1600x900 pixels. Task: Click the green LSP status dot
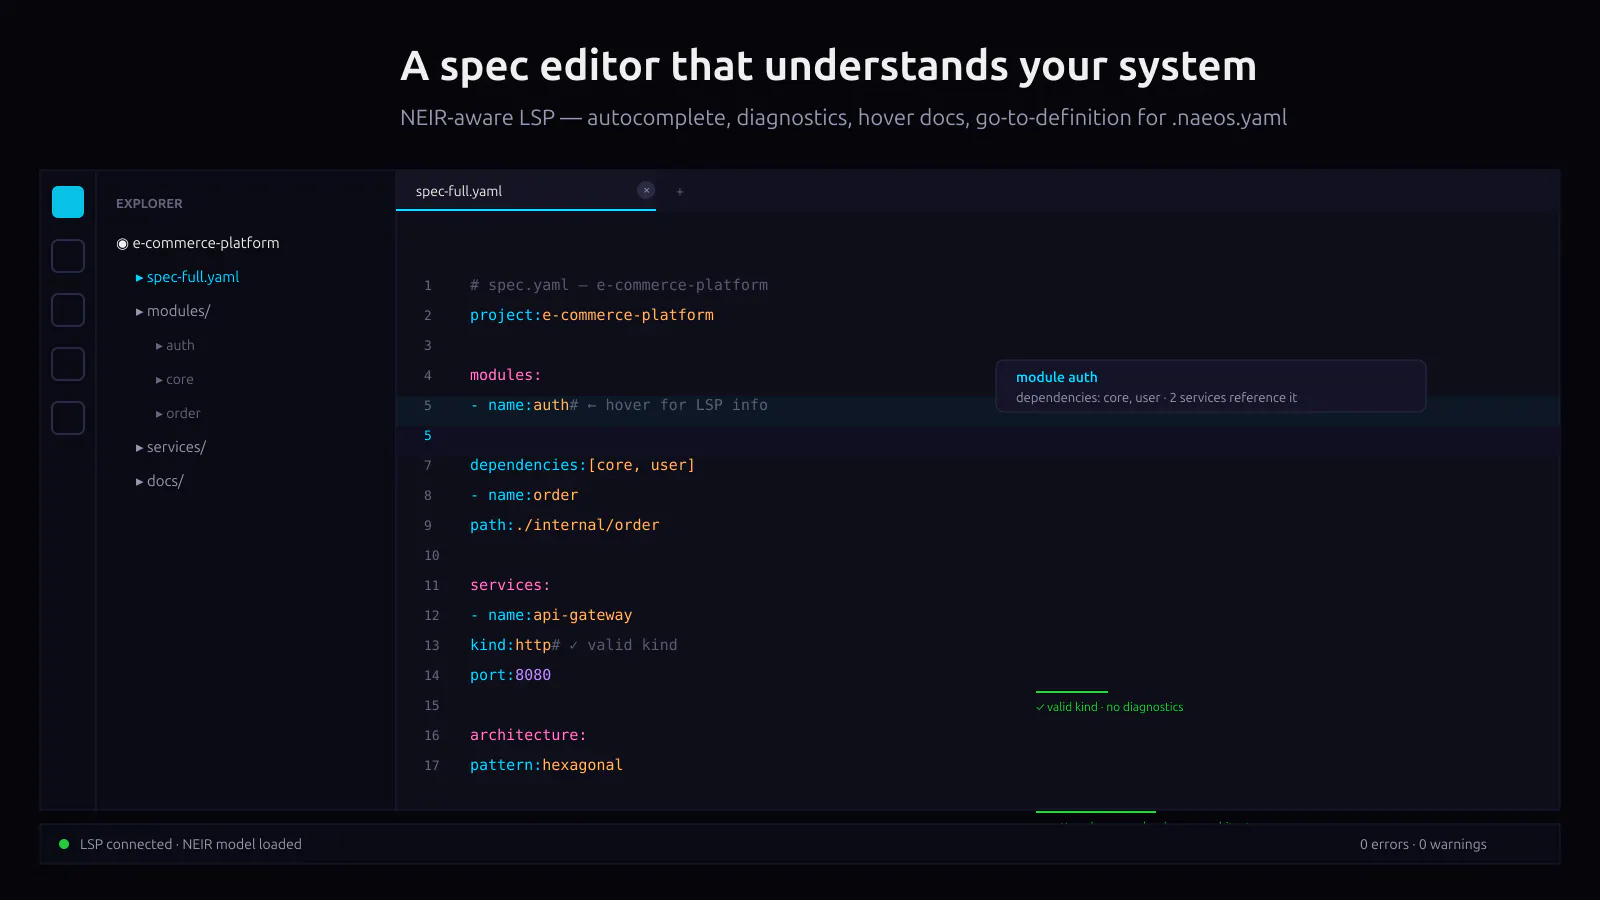(x=64, y=844)
